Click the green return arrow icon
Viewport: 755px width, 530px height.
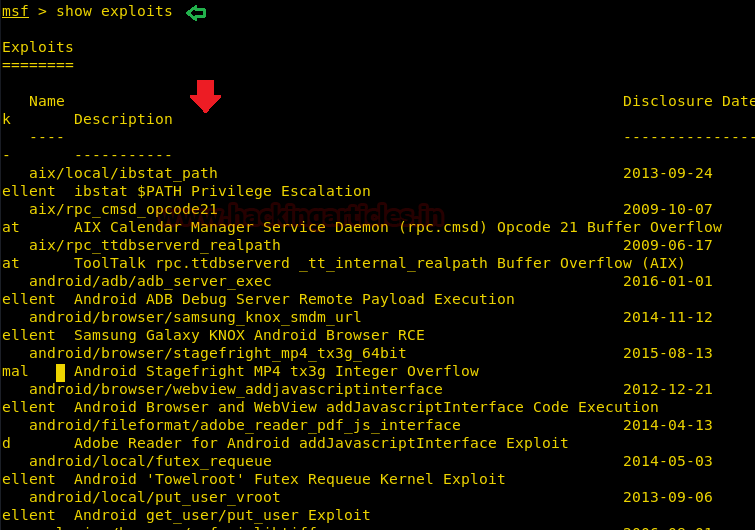(196, 13)
